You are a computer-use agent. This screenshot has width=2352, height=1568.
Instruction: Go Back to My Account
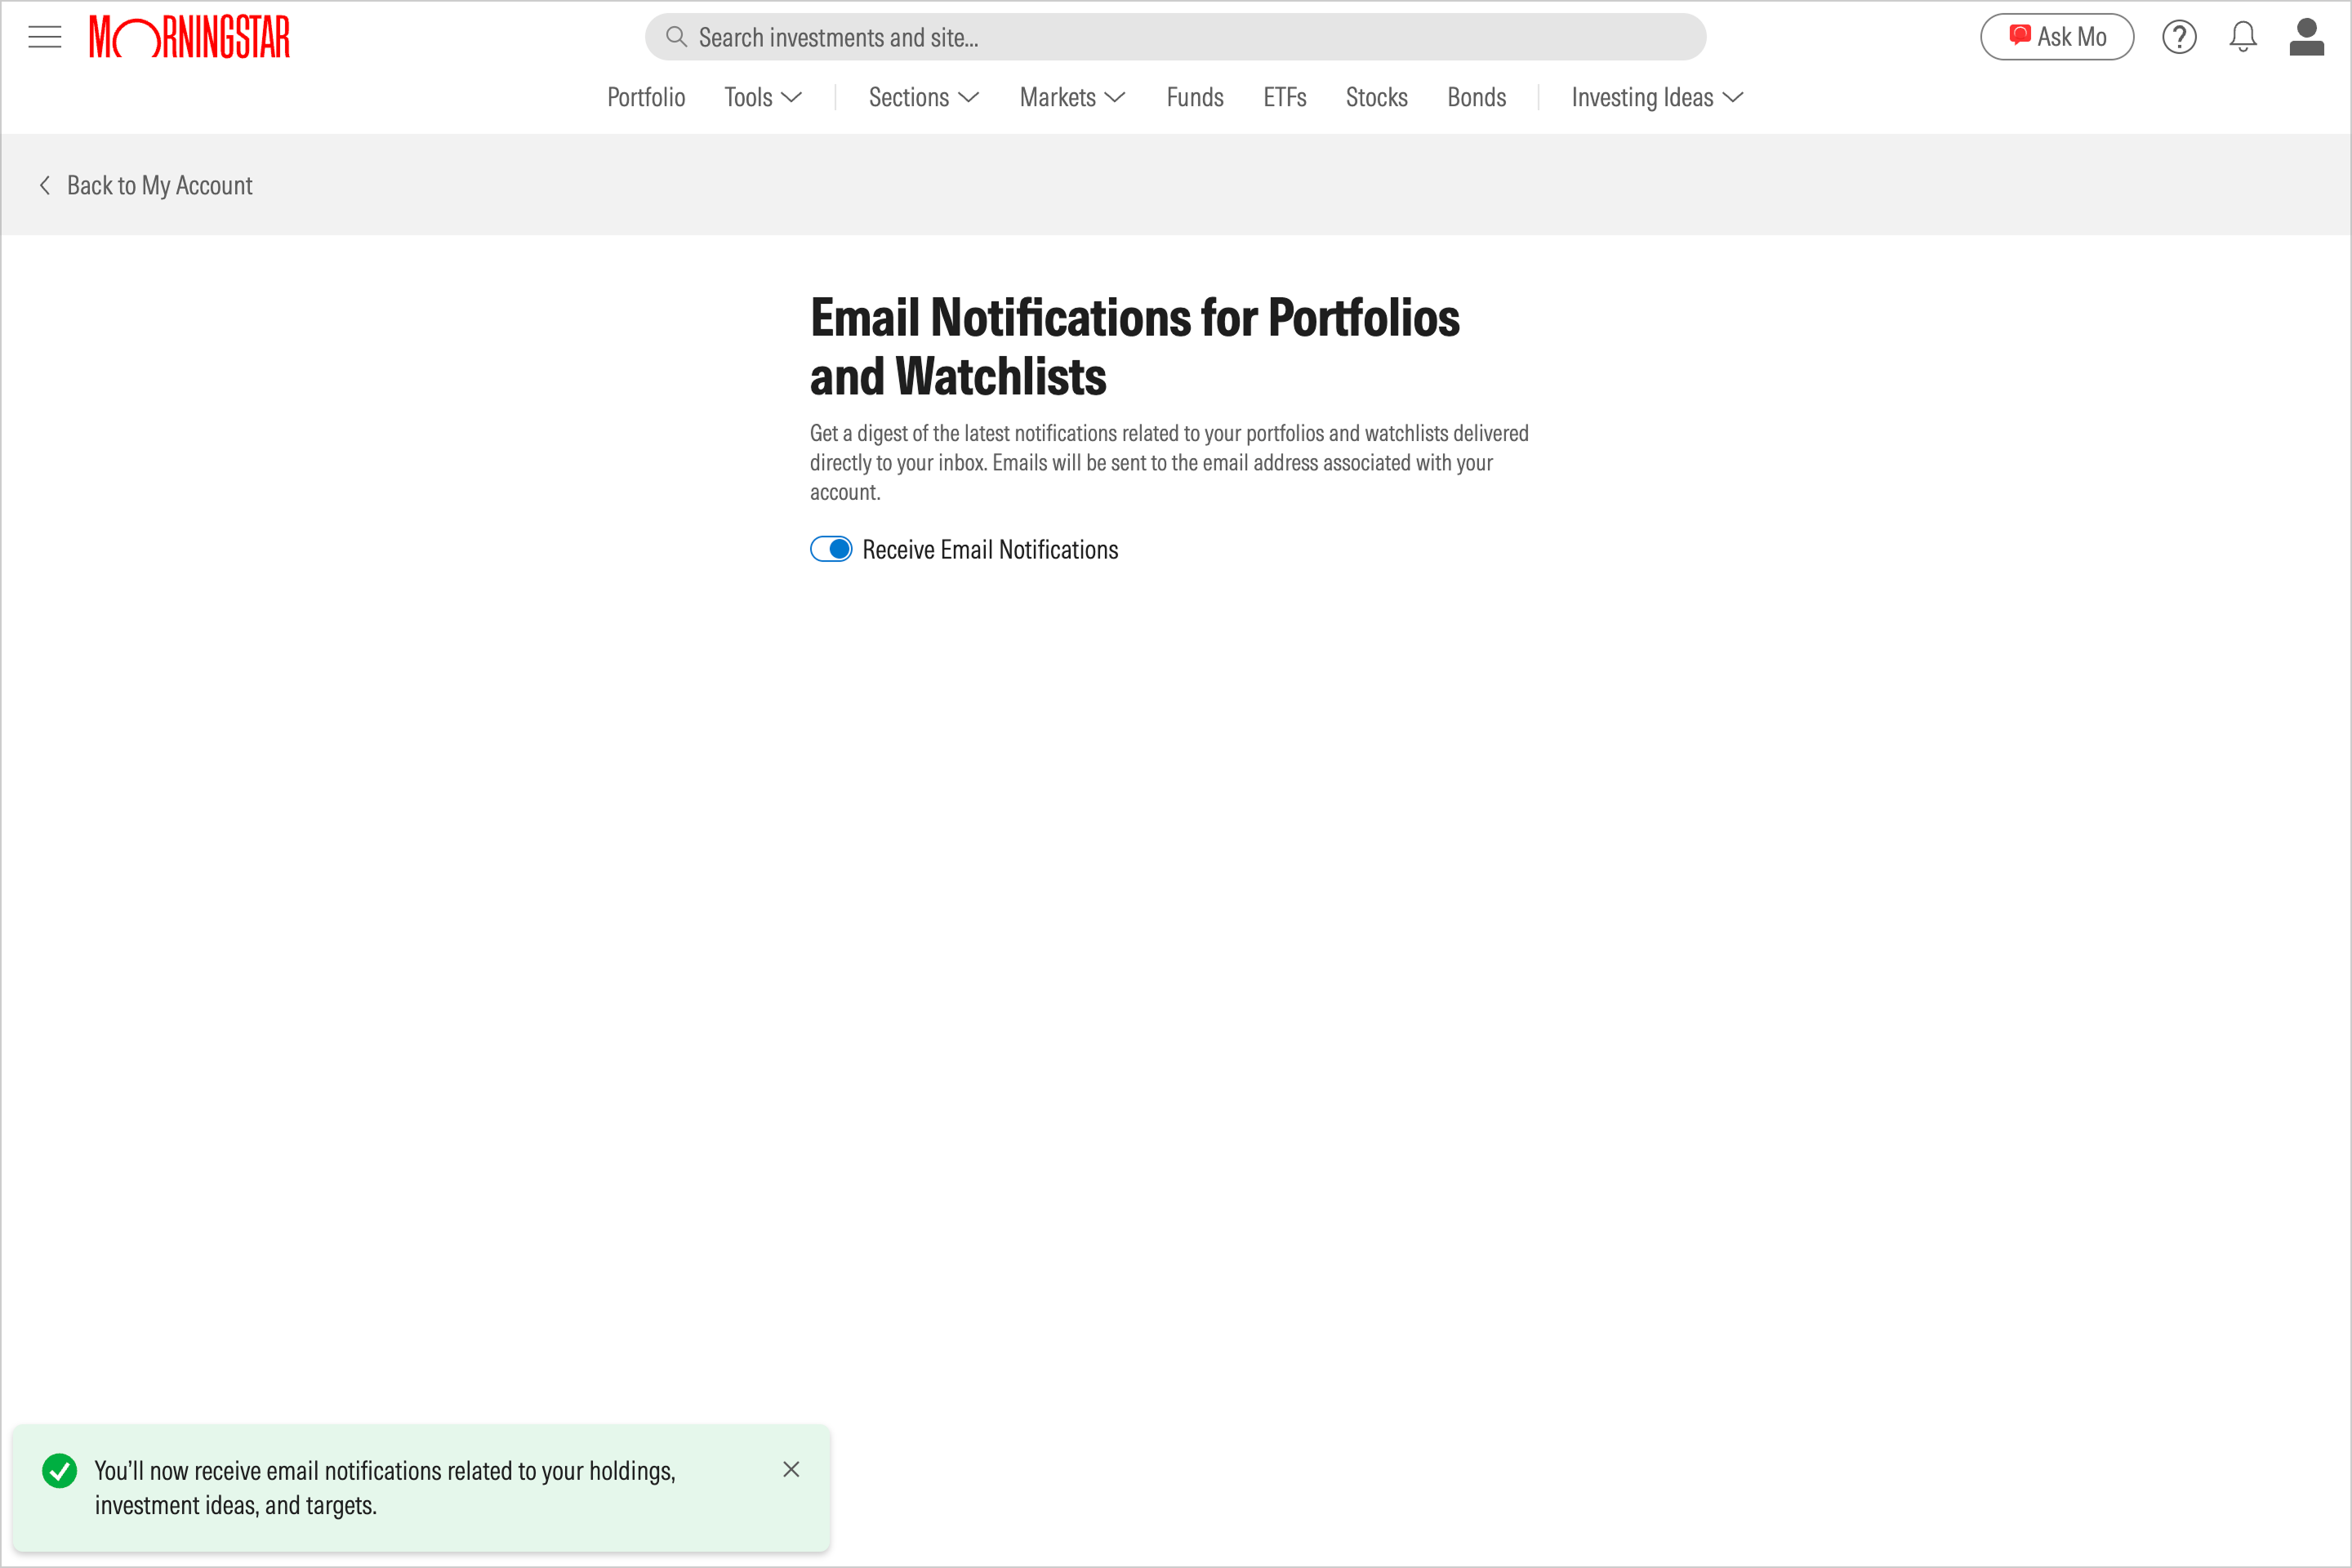pos(146,185)
